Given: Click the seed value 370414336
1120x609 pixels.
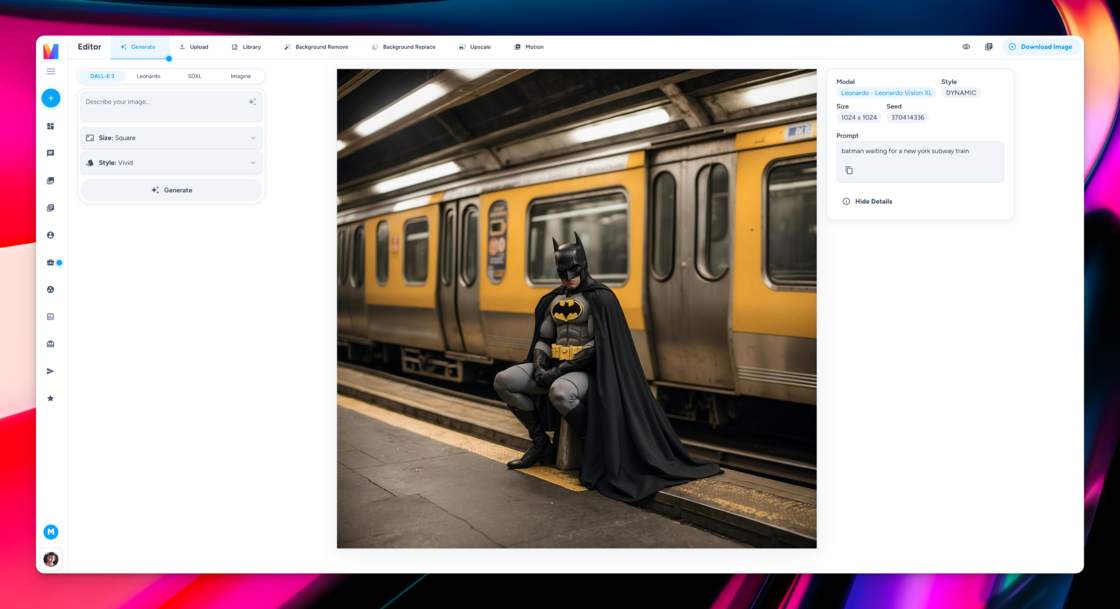Looking at the screenshot, I should pos(907,118).
